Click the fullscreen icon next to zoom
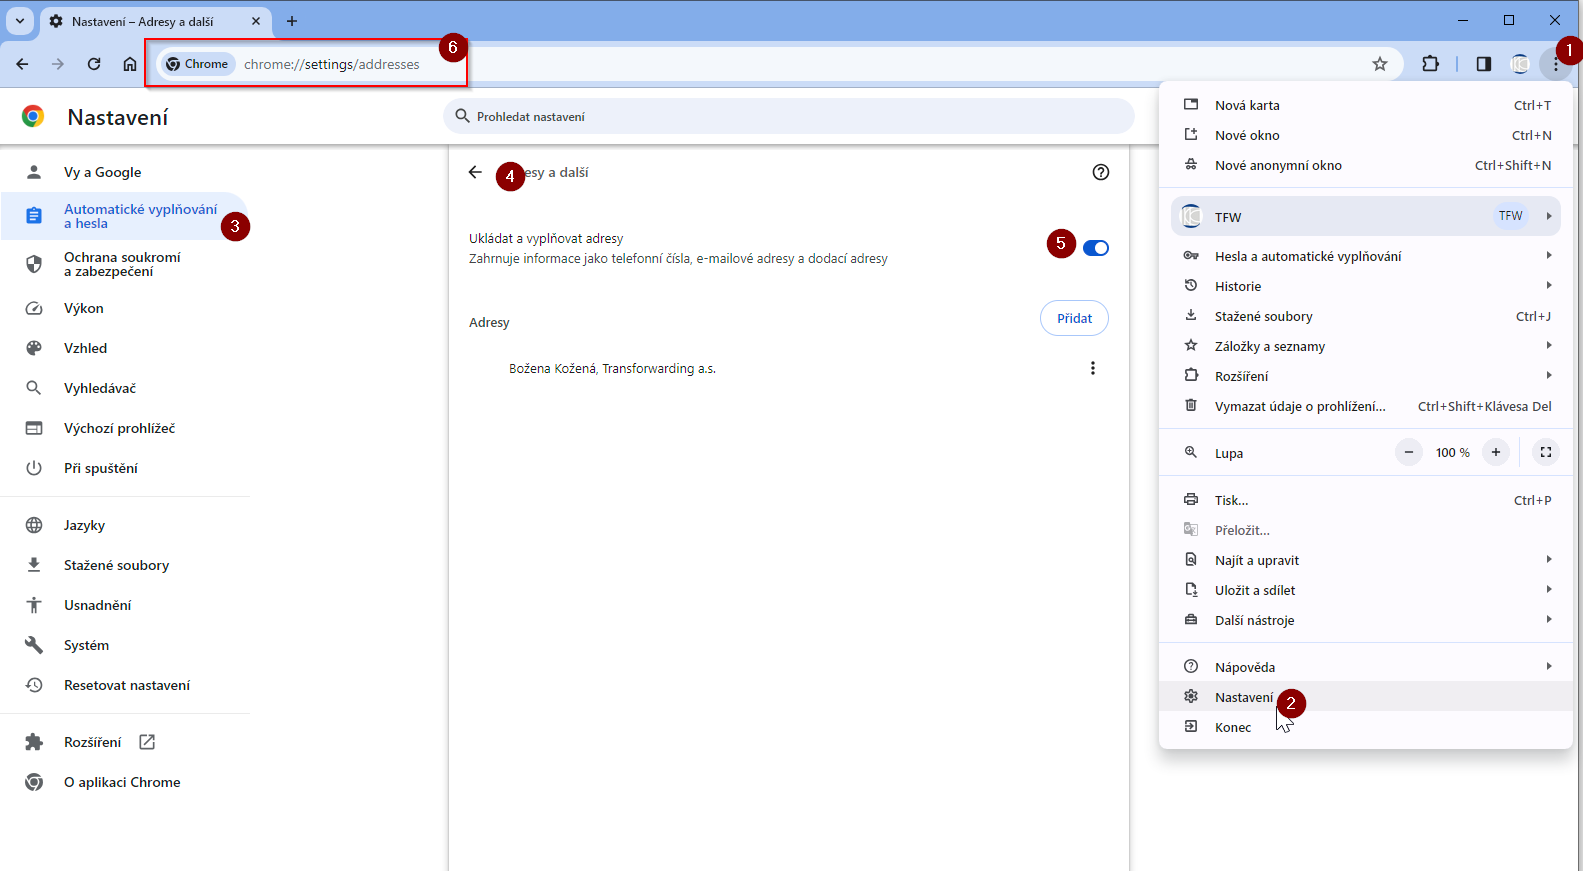The height and width of the screenshot is (871, 1583). point(1545,452)
